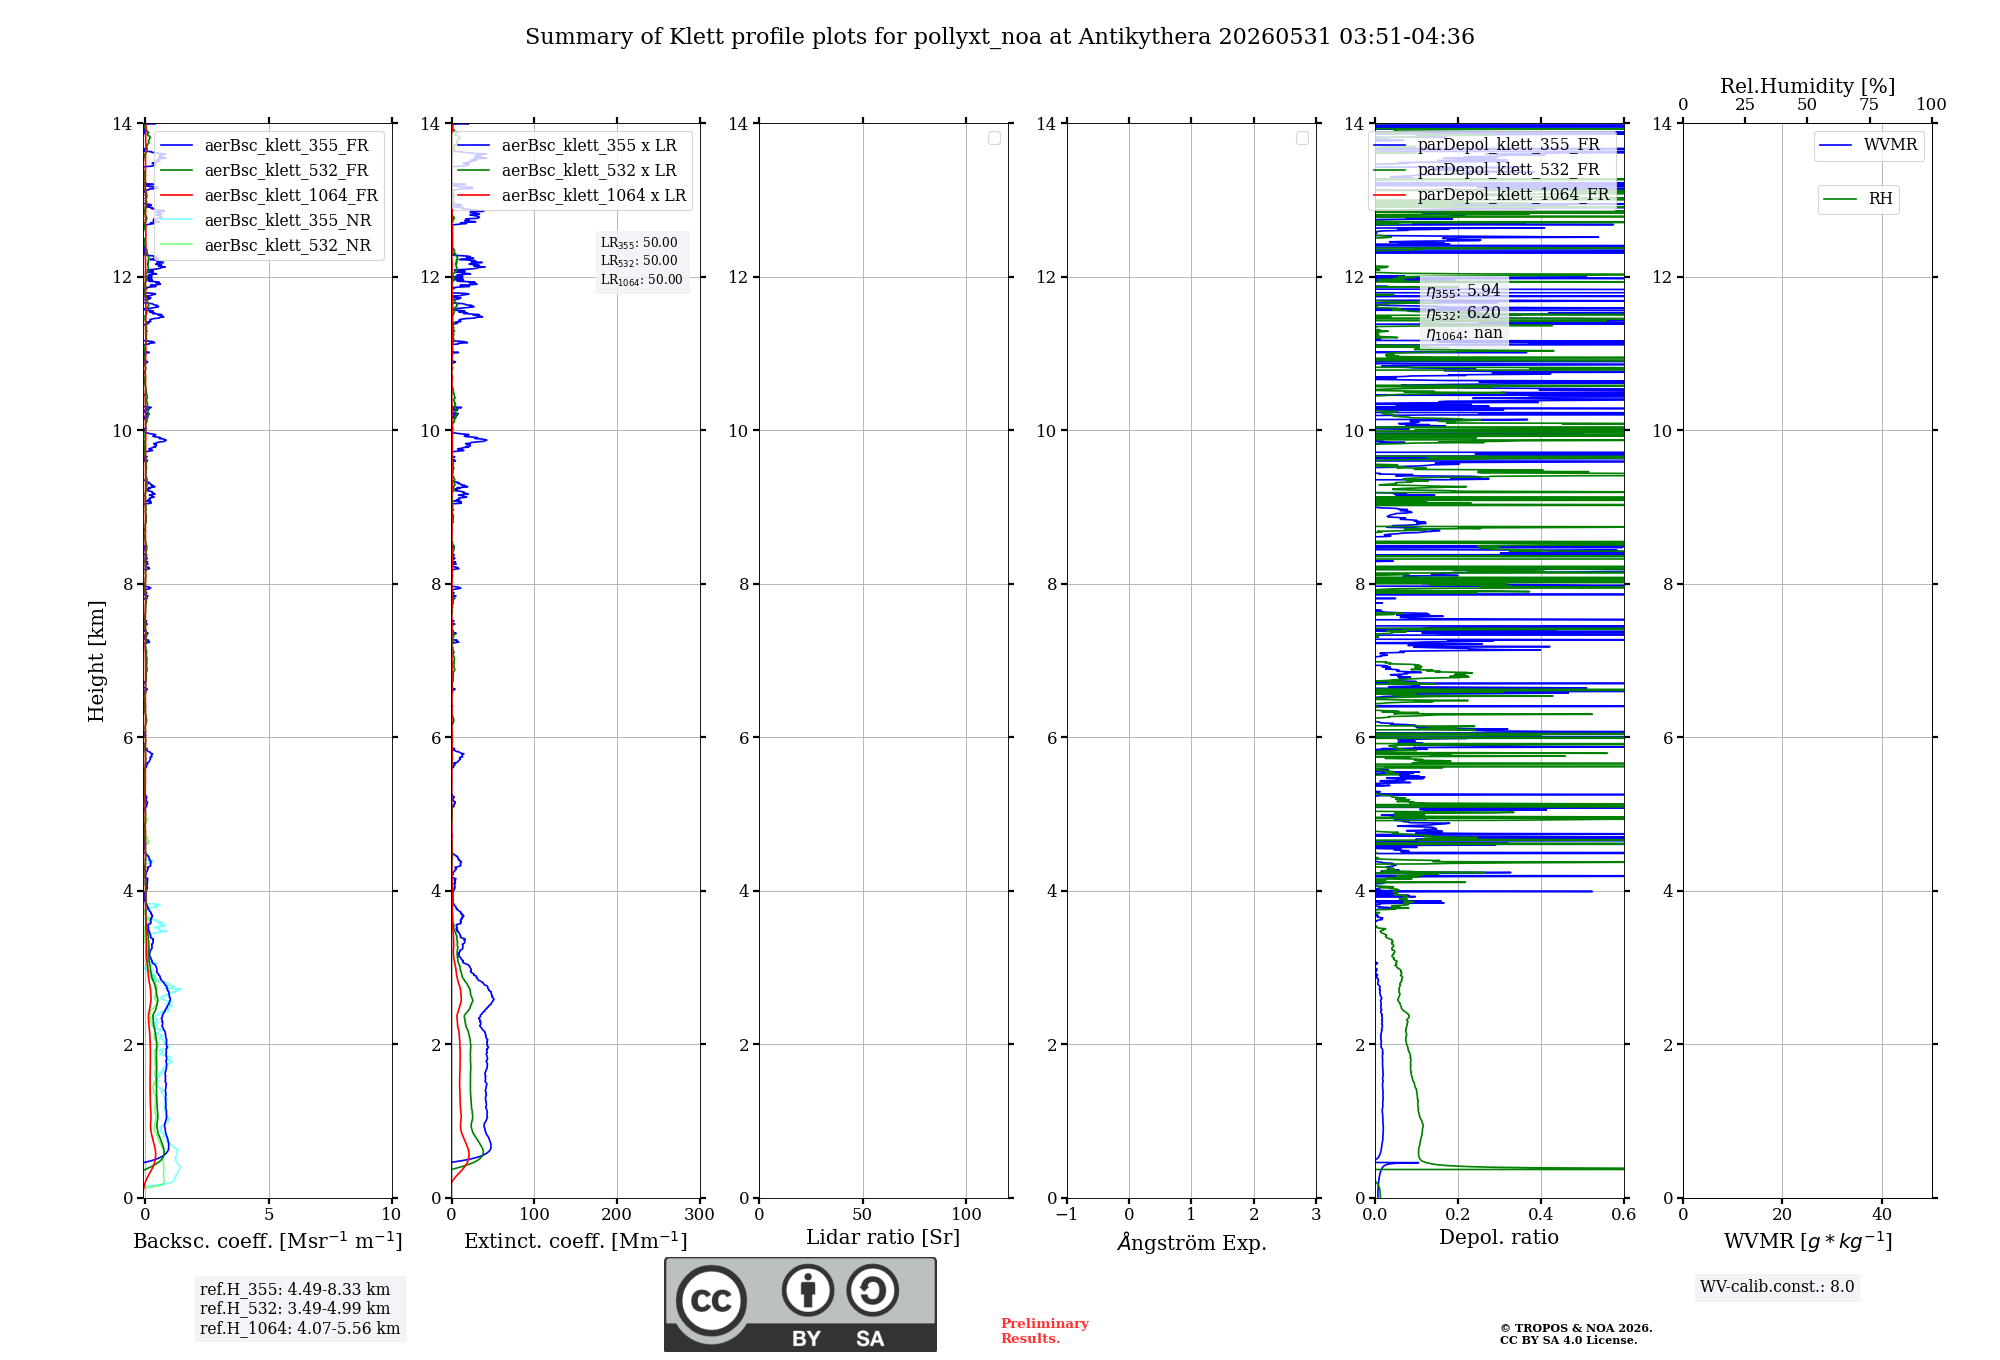The height and width of the screenshot is (1360, 2000).
Task: Click the empty legend box in Ångström panel
Action: 1302,138
